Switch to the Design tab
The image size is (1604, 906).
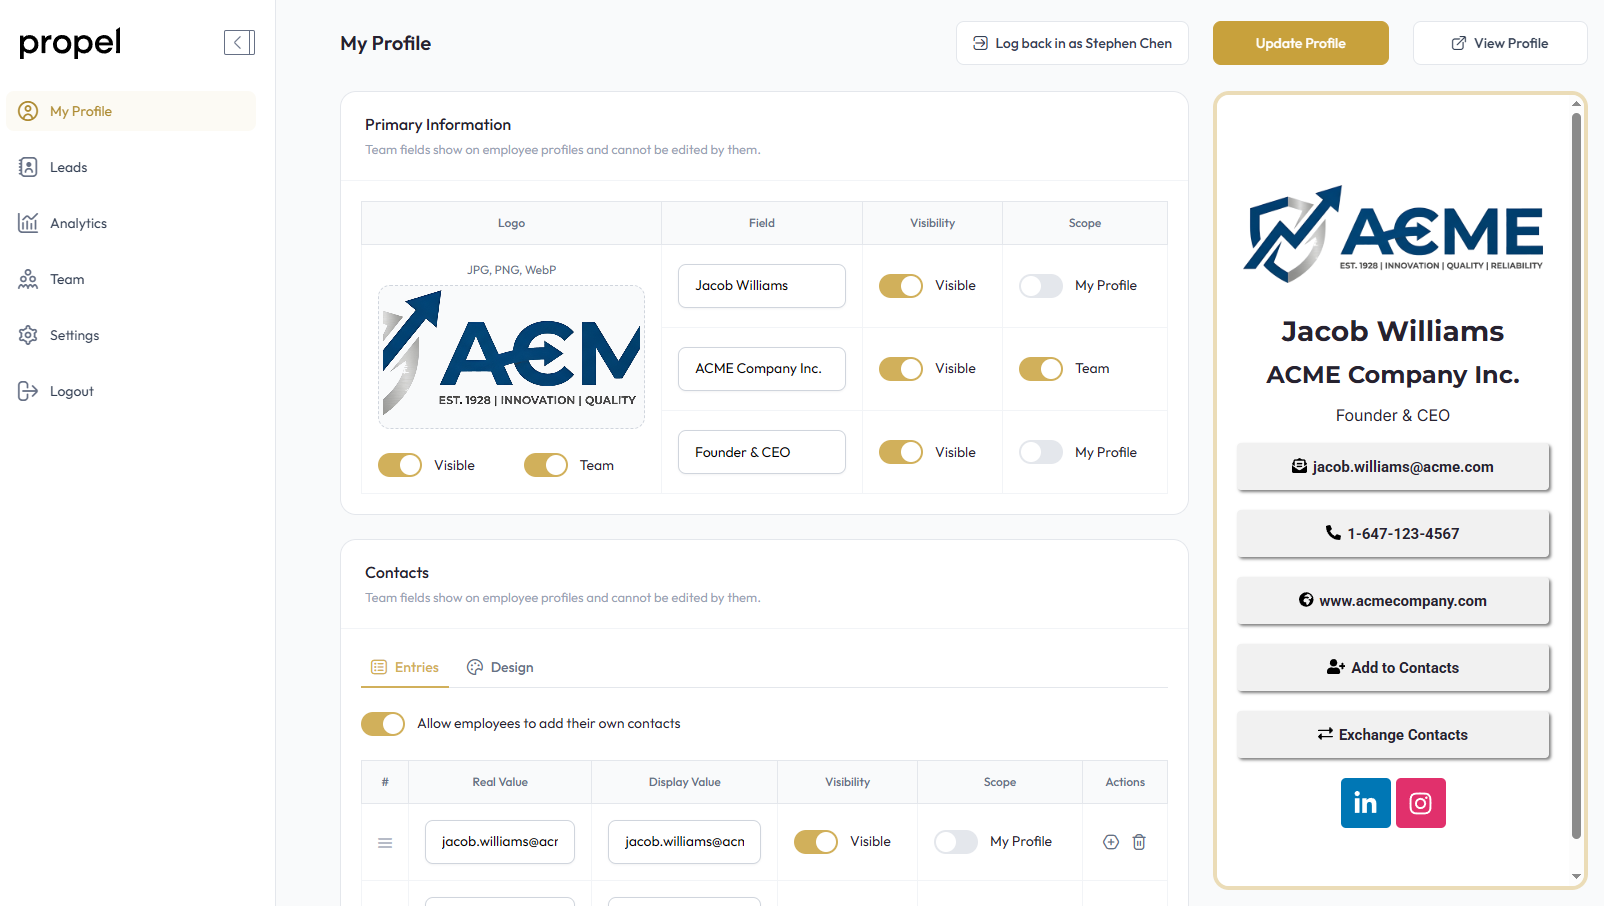click(500, 667)
